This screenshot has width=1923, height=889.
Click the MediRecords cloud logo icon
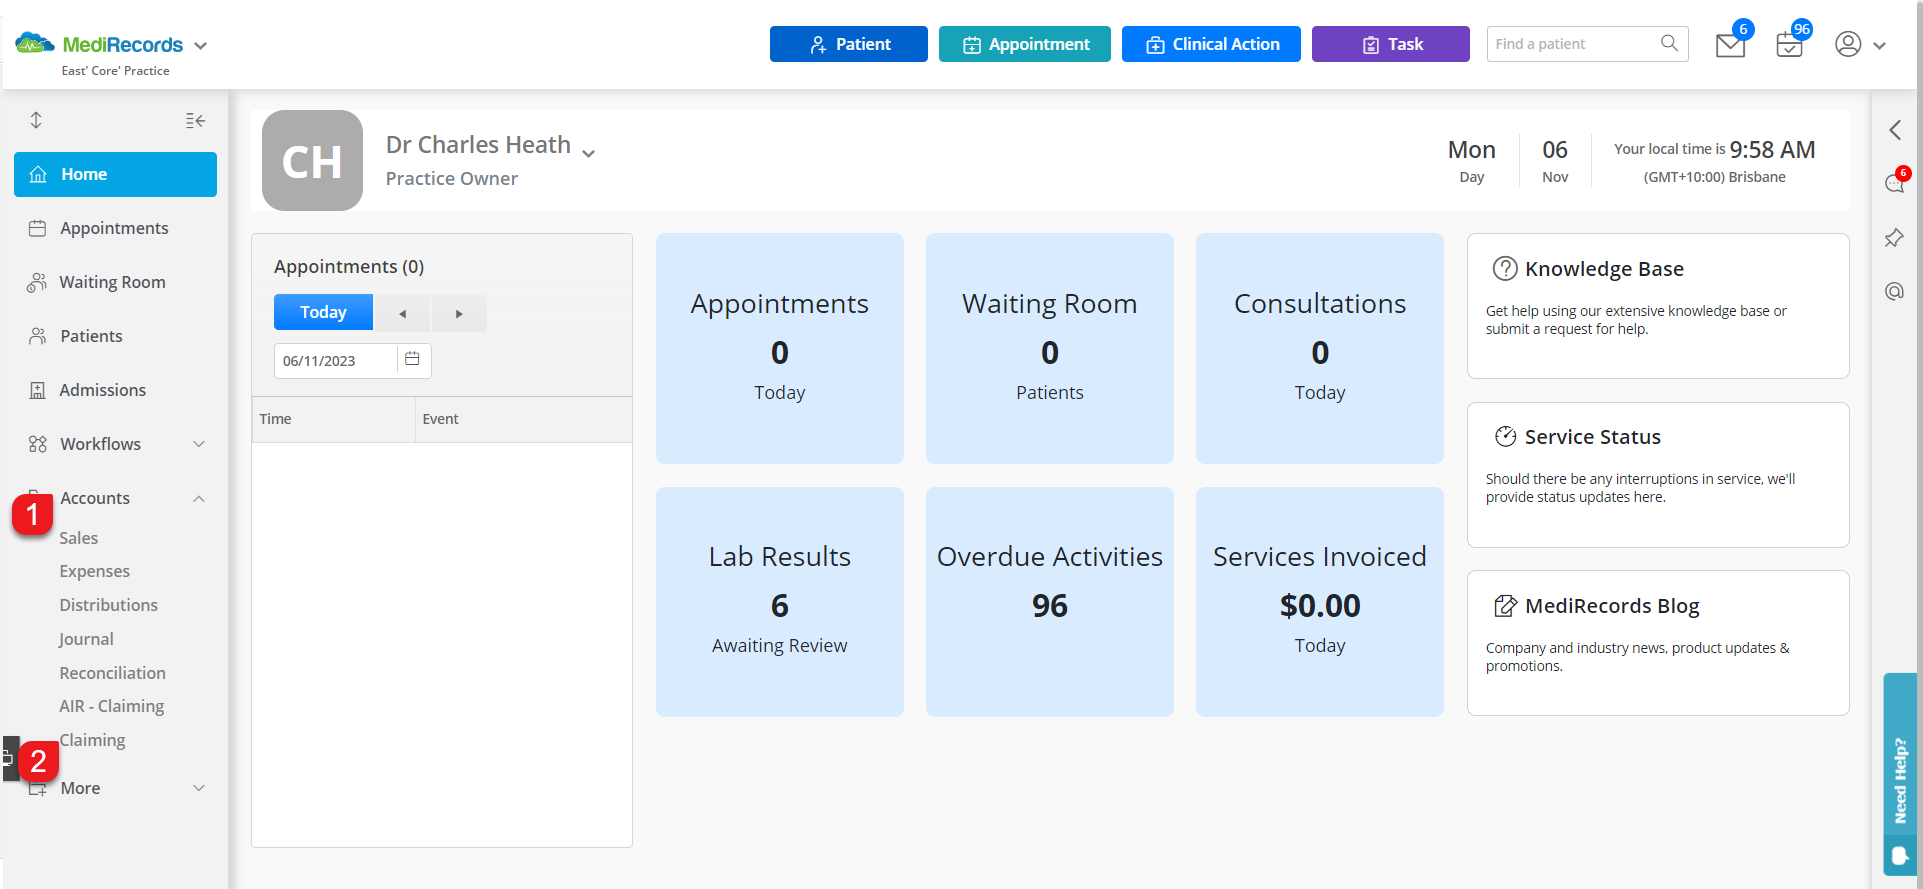coord(35,43)
